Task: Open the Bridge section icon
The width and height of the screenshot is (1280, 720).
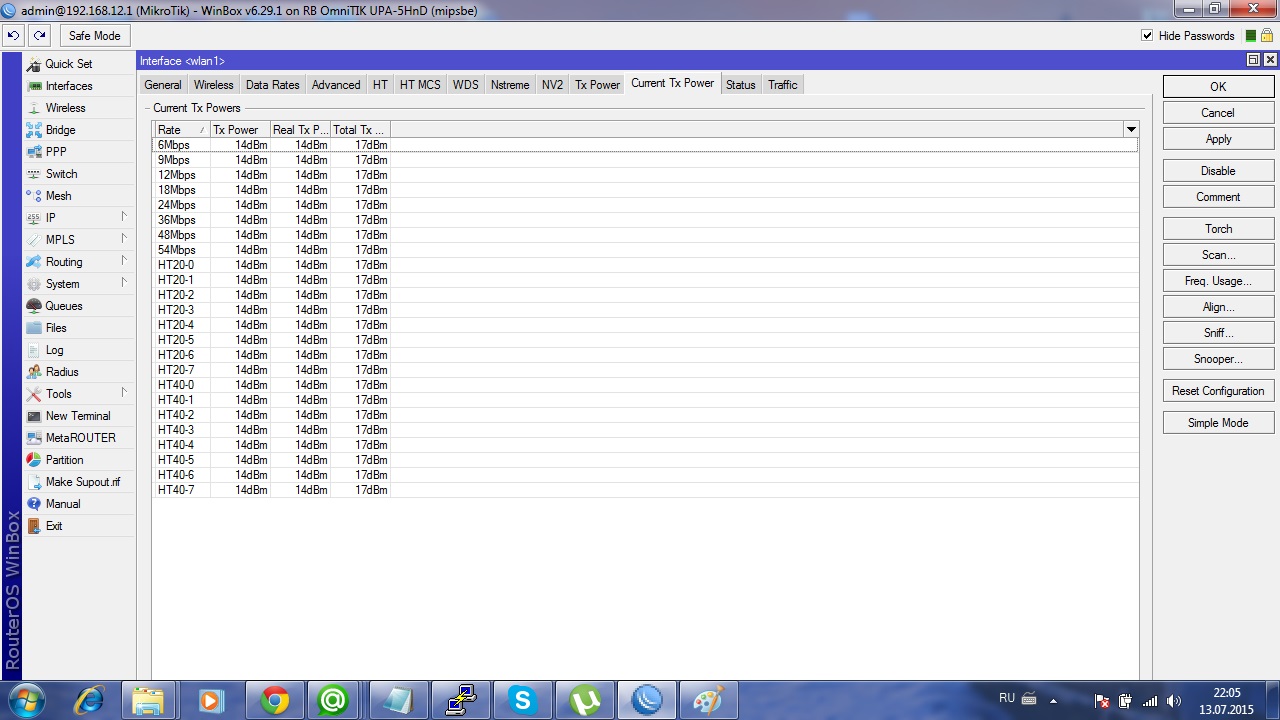Action: (34, 130)
